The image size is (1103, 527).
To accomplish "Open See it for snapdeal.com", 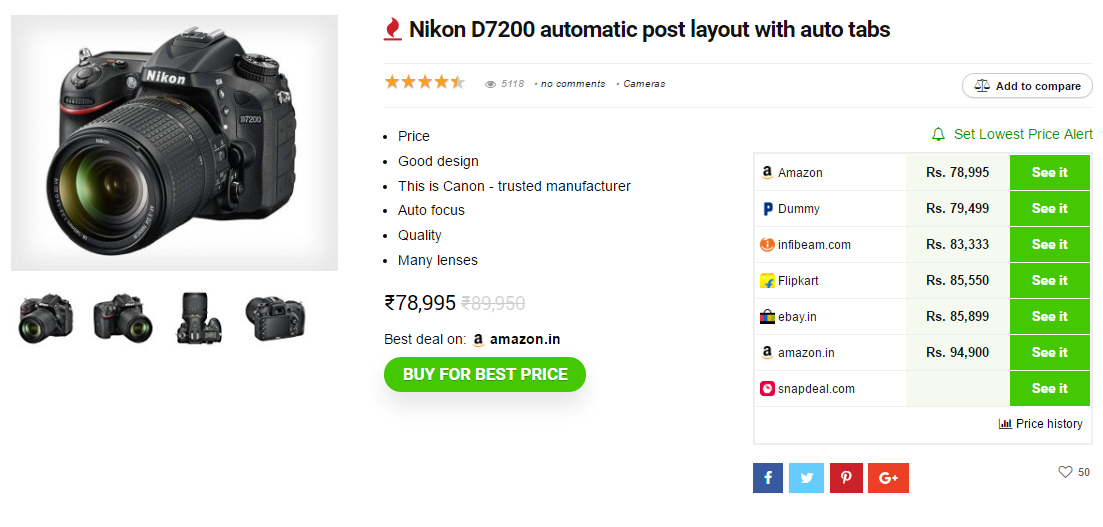I will [1049, 388].
